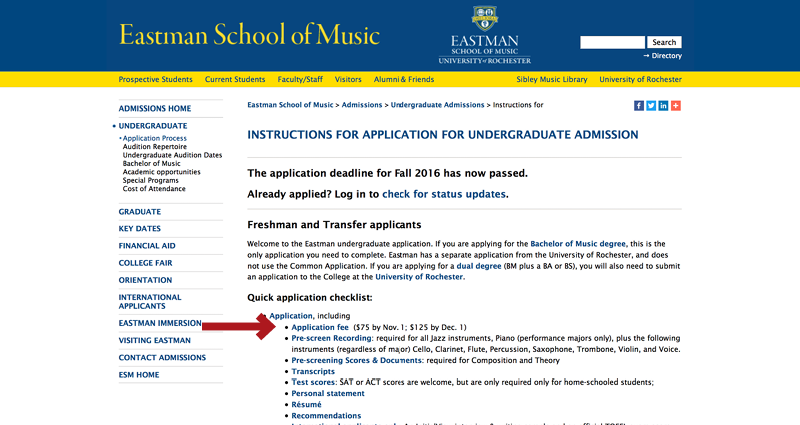Go to Sibley Music Library
The width and height of the screenshot is (800, 425).
coord(552,80)
